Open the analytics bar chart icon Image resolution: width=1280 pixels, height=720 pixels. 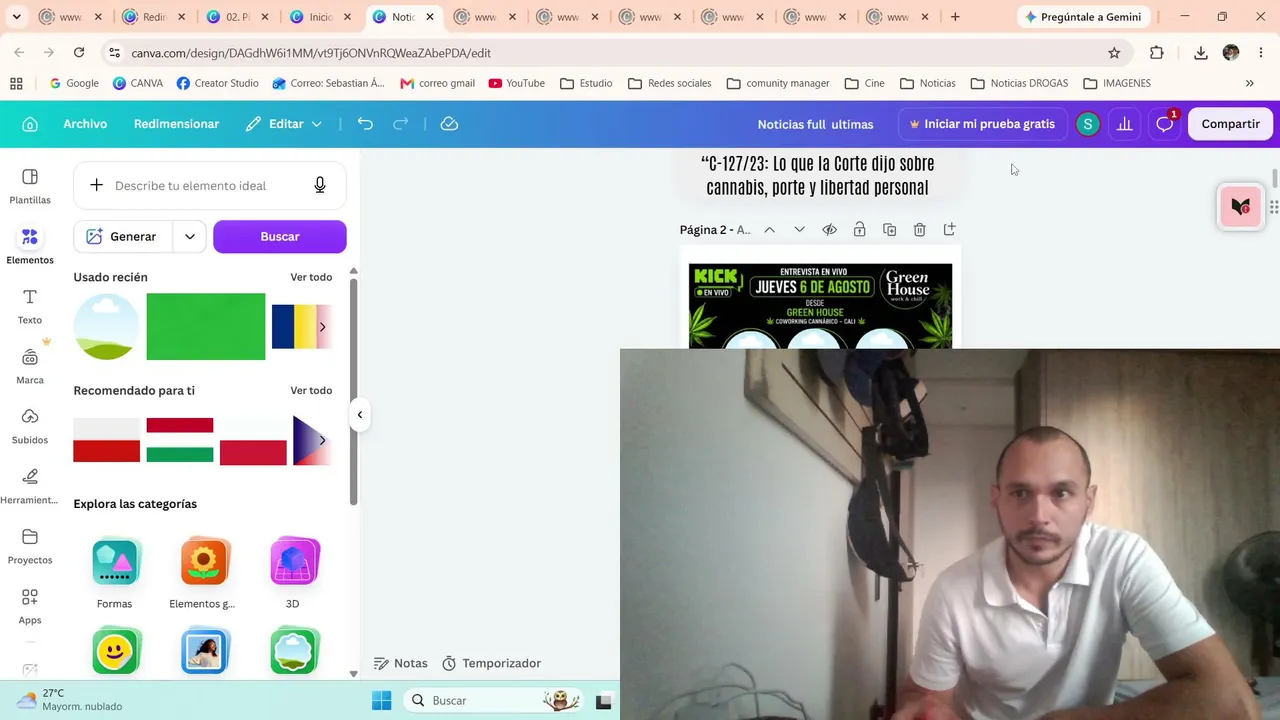(1125, 124)
